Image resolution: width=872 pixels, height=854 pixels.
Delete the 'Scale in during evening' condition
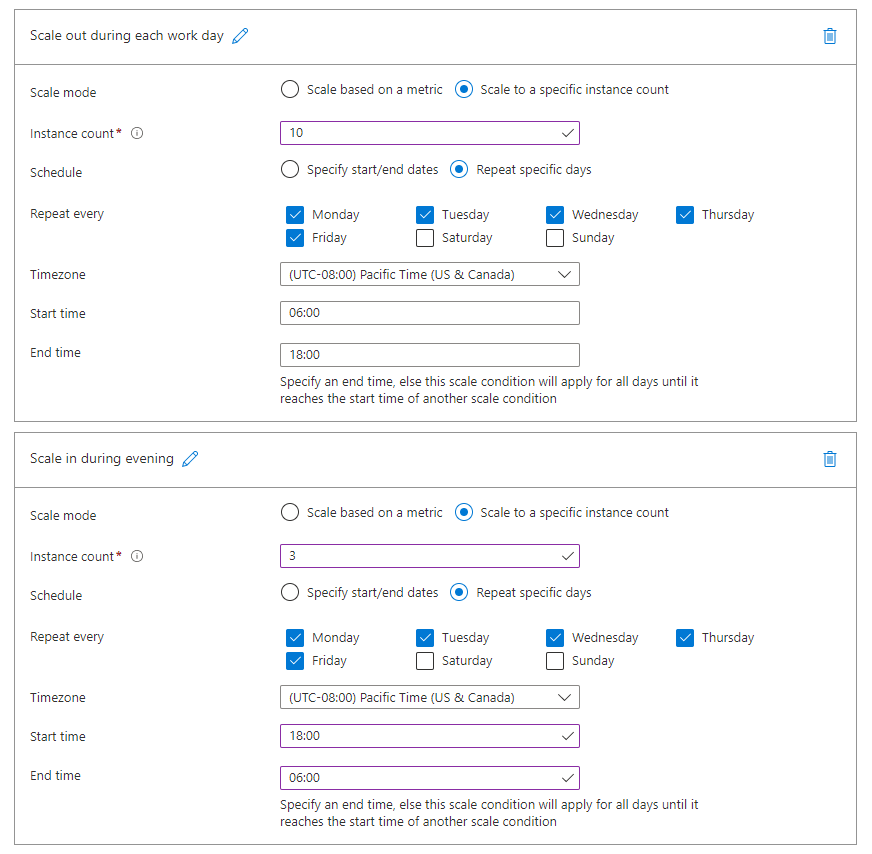click(x=829, y=459)
